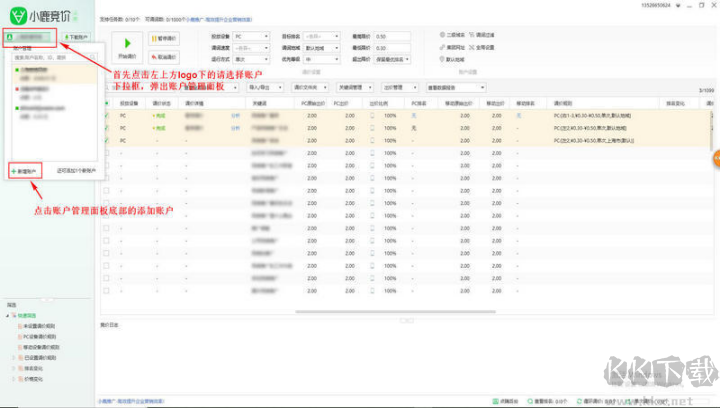
Task: Tick the checkbox of the first keyword row
Action: click(x=108, y=116)
